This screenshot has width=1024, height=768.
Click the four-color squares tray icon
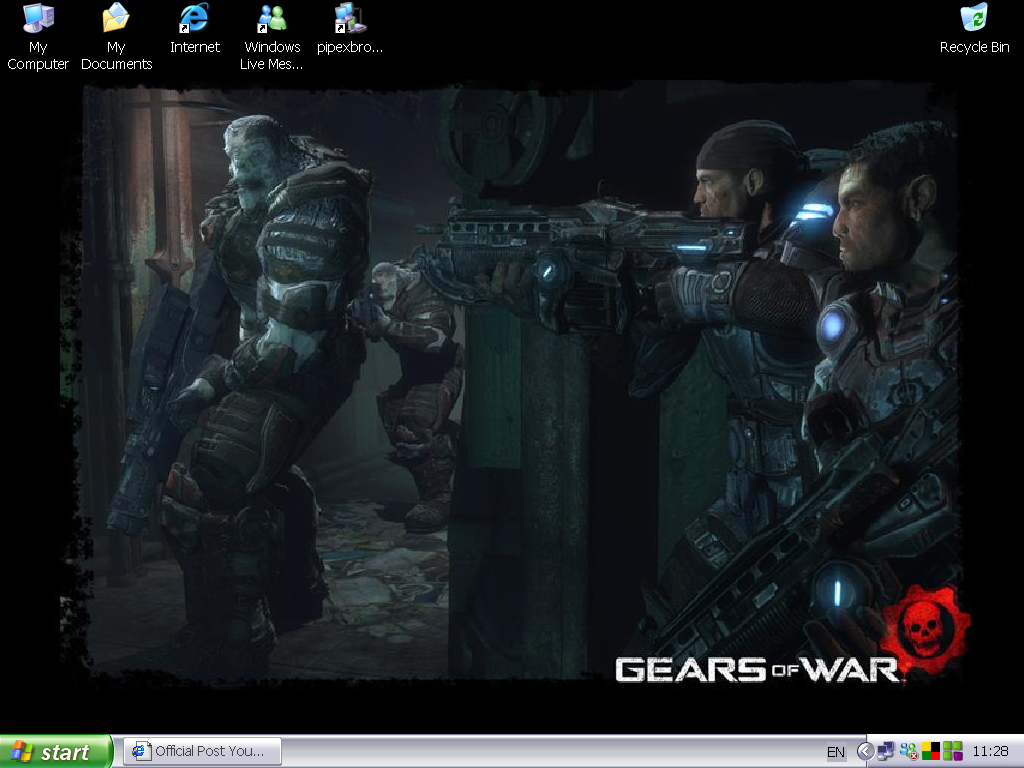931,750
